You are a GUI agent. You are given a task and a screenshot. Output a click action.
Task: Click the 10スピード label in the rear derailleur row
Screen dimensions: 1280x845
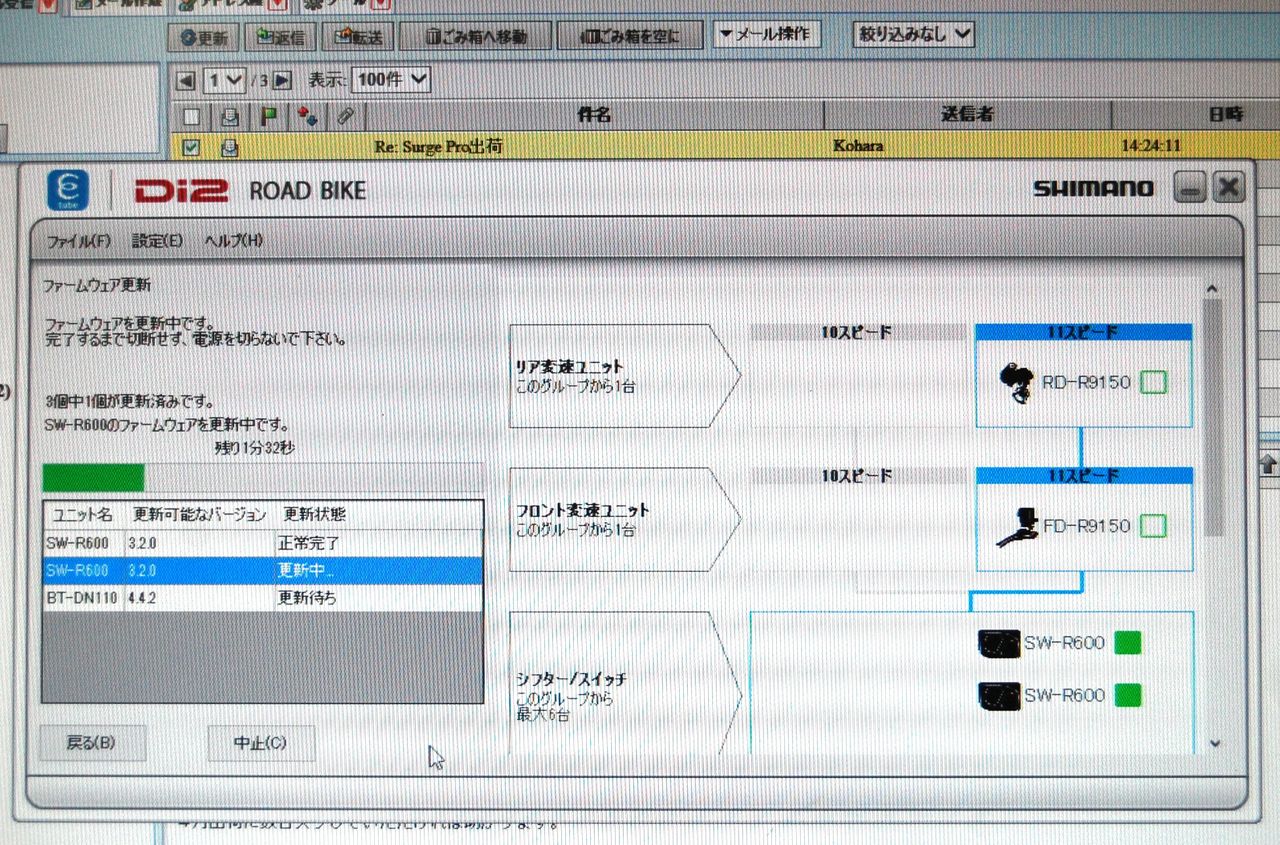(857, 333)
